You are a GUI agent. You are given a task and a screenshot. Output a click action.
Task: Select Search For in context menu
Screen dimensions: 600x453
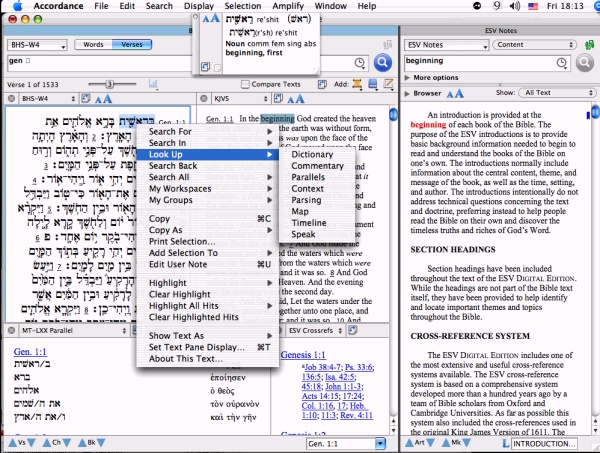207,131
